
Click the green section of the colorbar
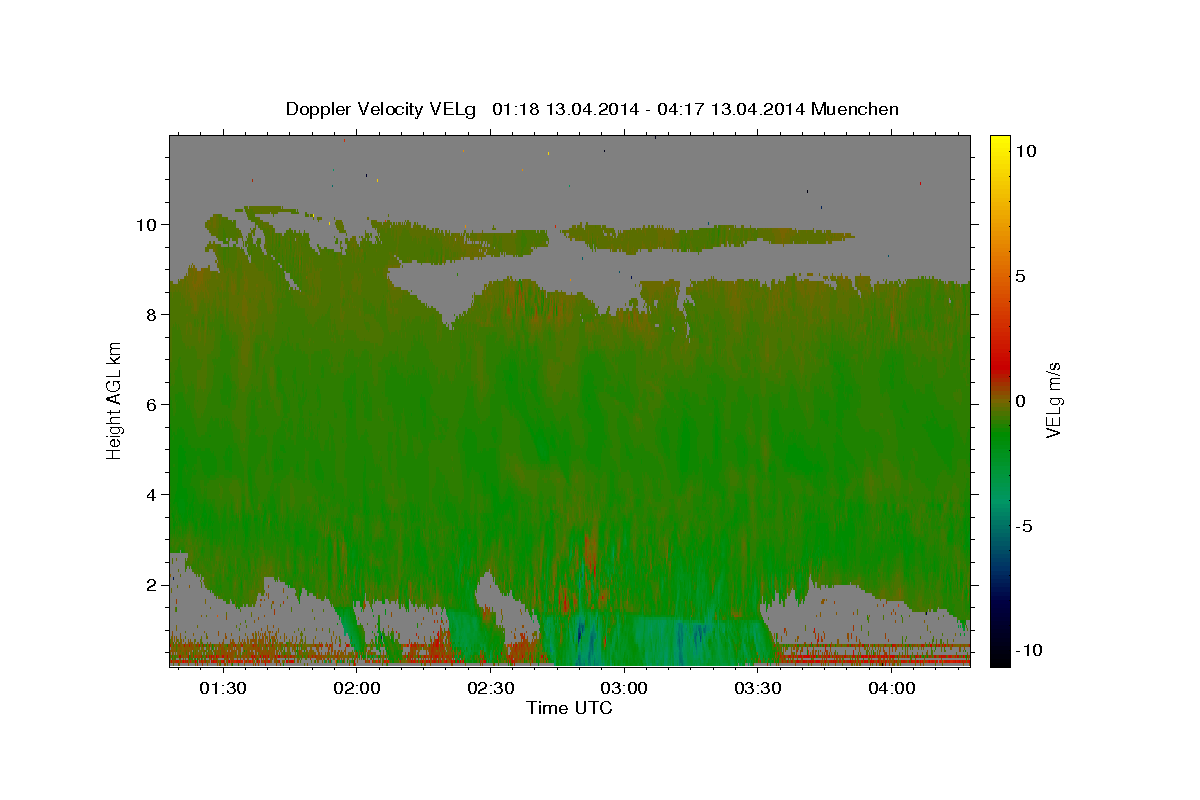pyautogui.click(x=1000, y=440)
